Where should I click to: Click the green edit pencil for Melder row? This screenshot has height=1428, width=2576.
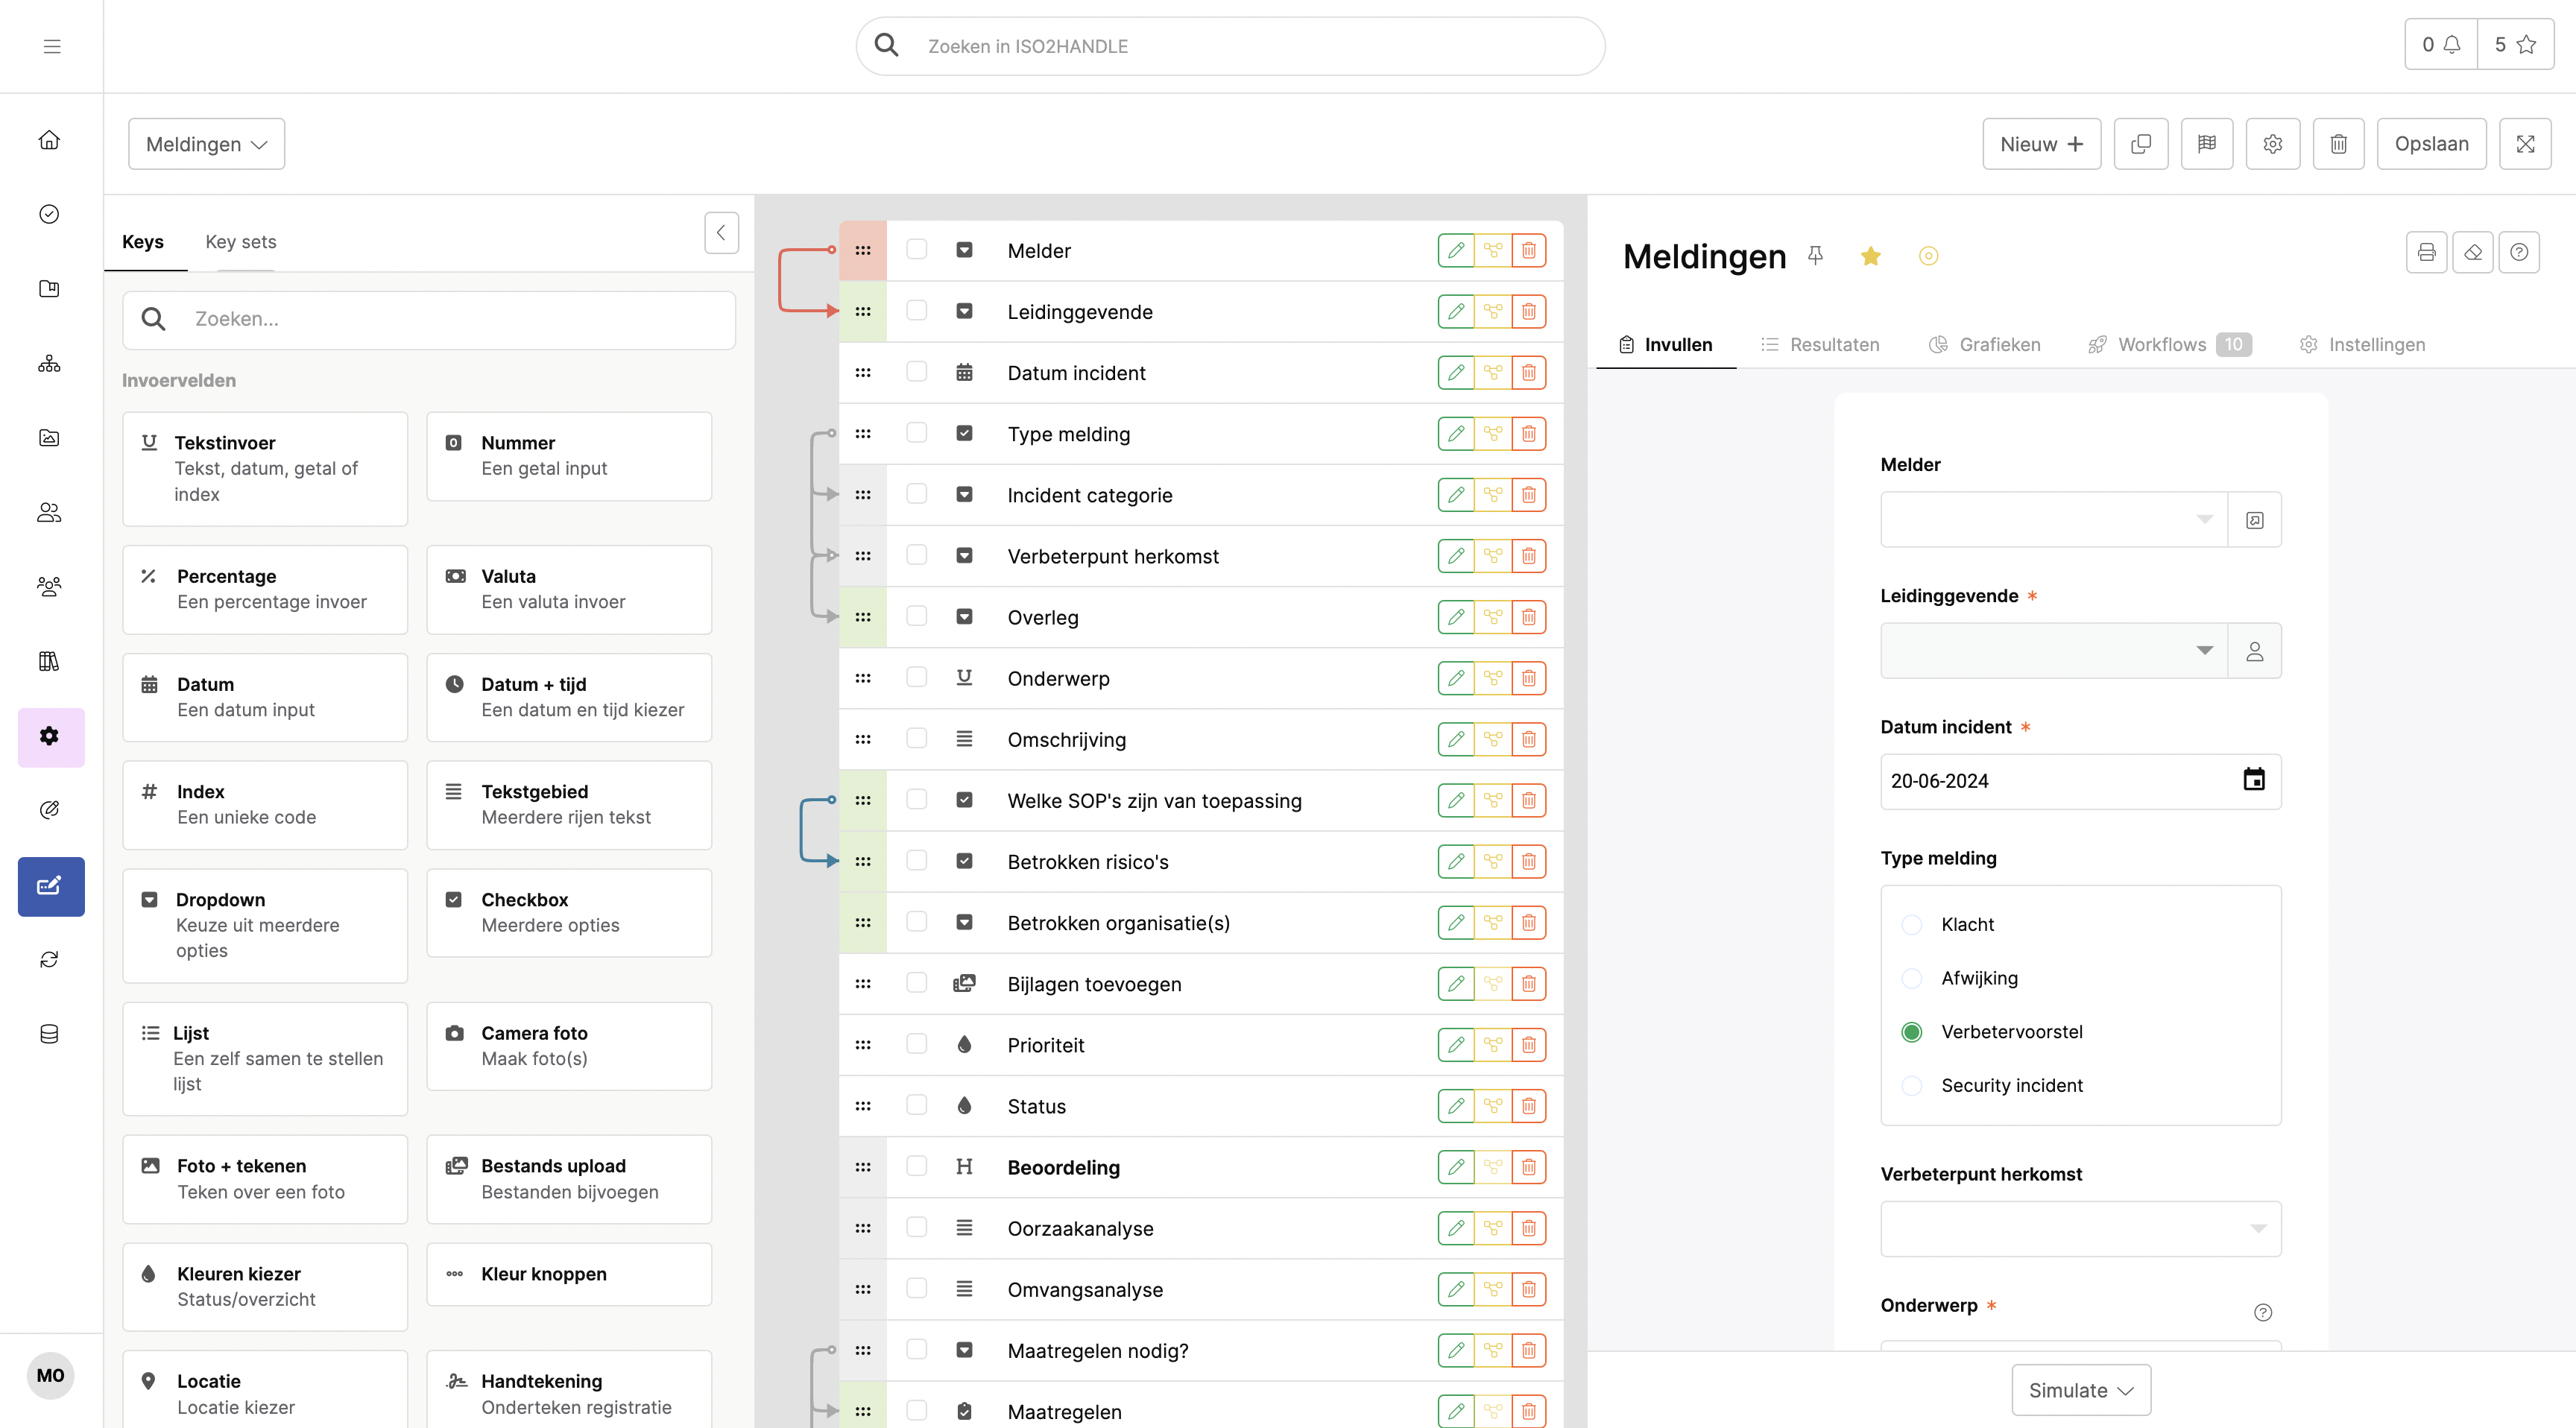pos(1455,250)
